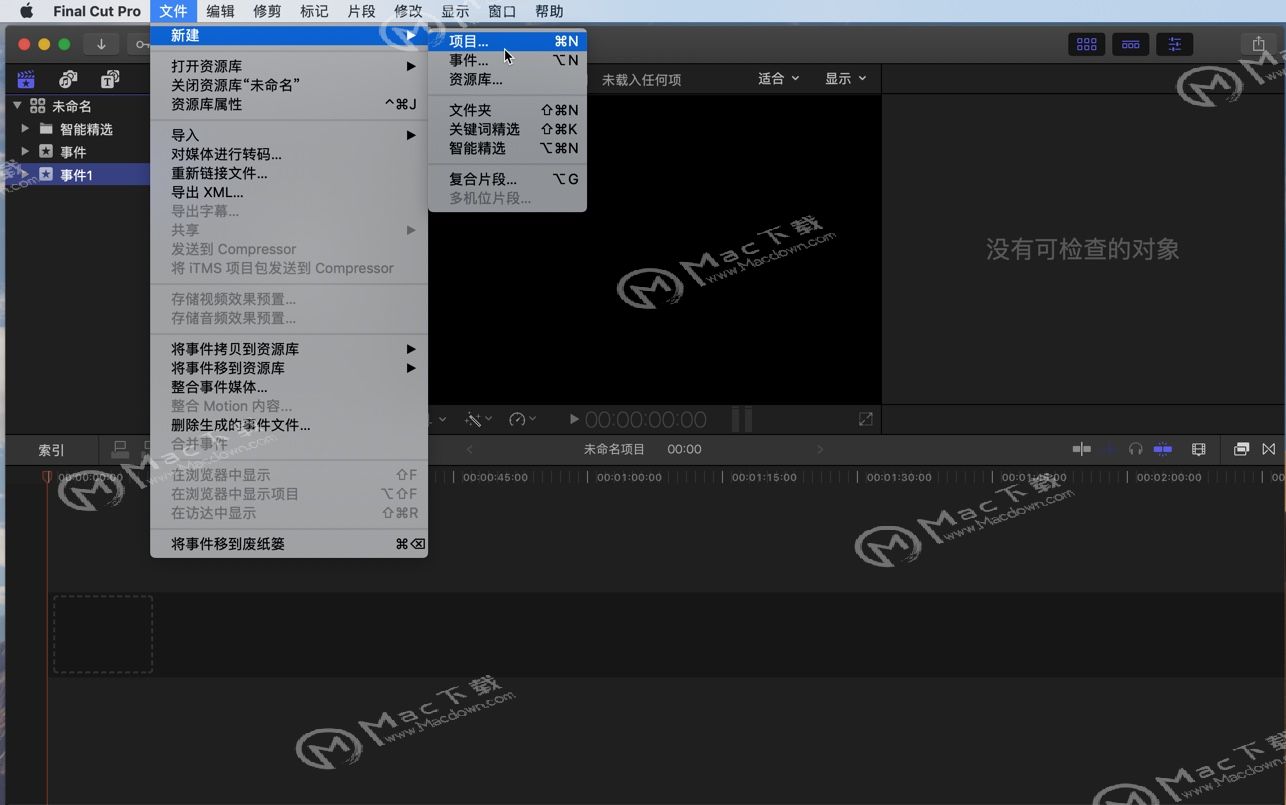Expand the 智能精选 folder

(25, 129)
